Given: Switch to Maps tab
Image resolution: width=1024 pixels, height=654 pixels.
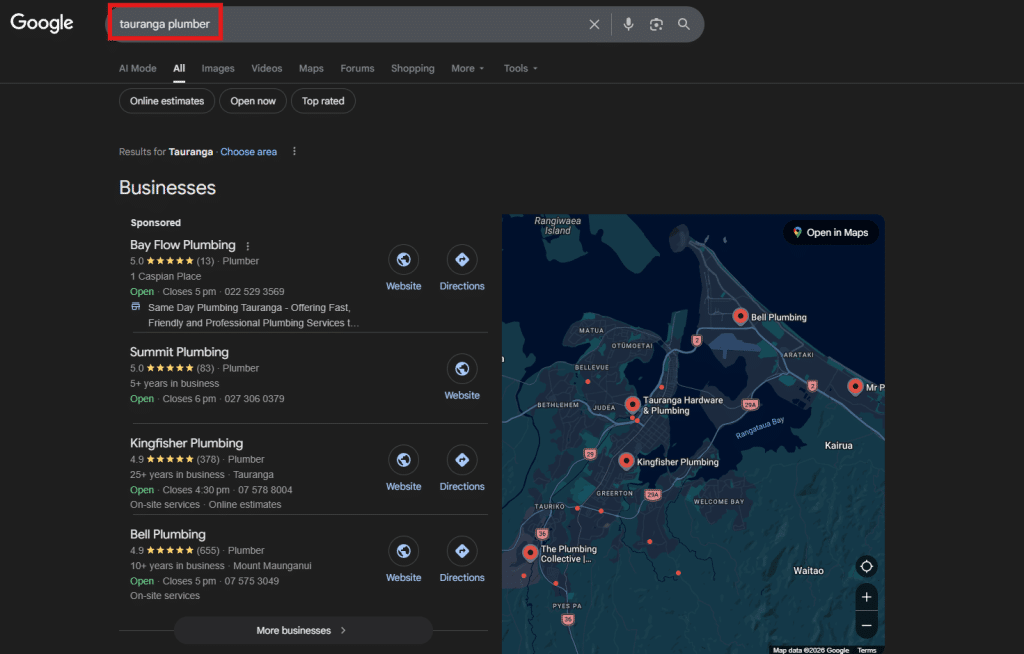Looking at the screenshot, I should click(x=312, y=68).
